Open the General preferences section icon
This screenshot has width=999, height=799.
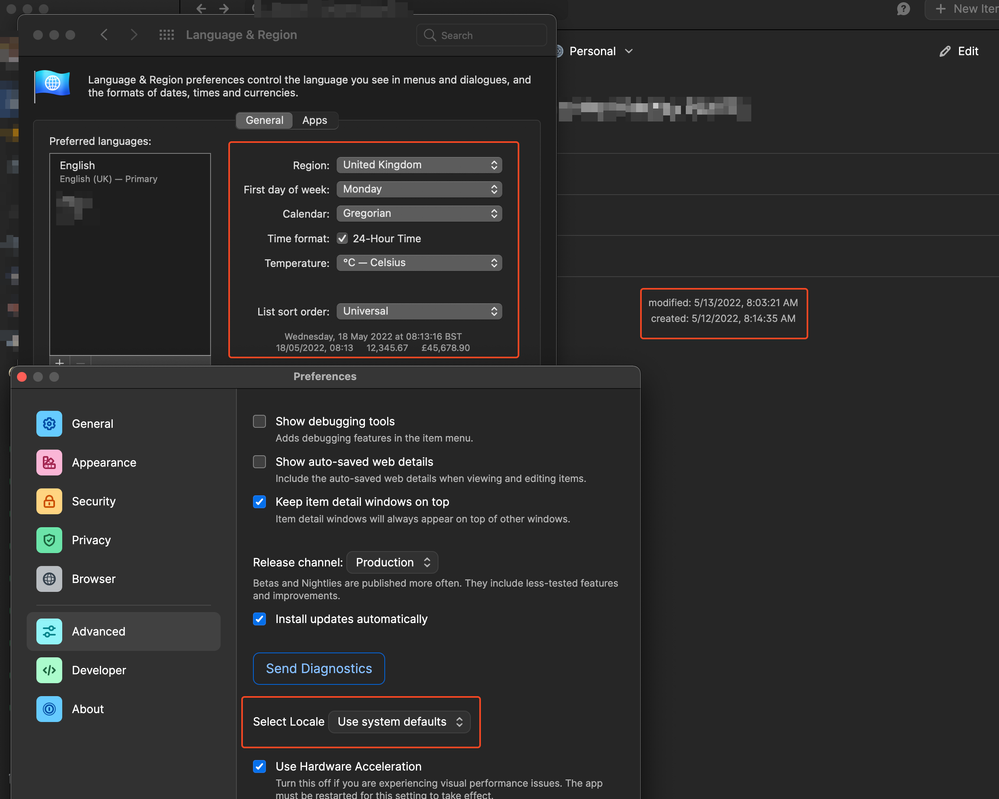49,424
